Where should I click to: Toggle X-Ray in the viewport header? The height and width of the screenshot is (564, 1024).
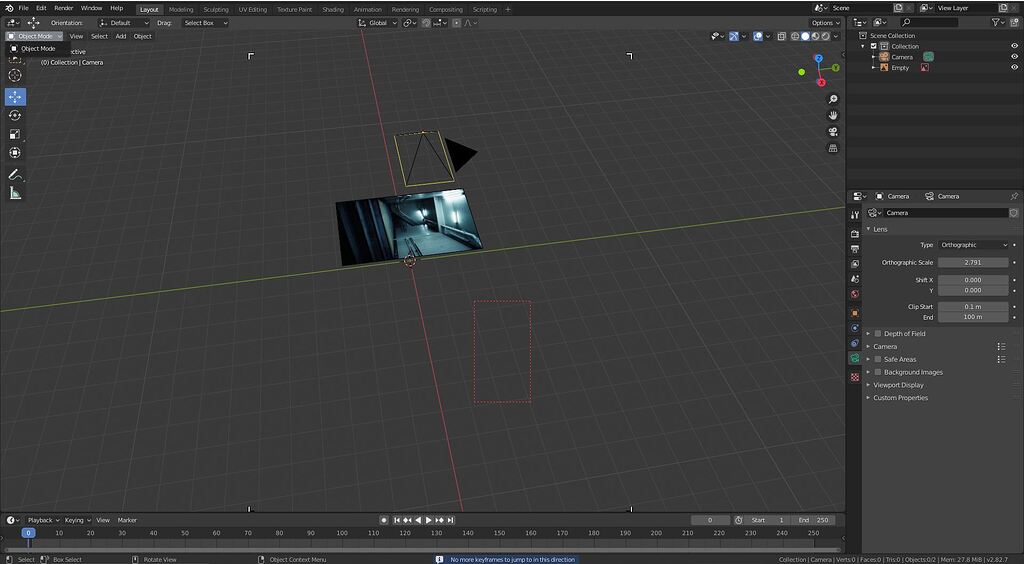point(782,37)
